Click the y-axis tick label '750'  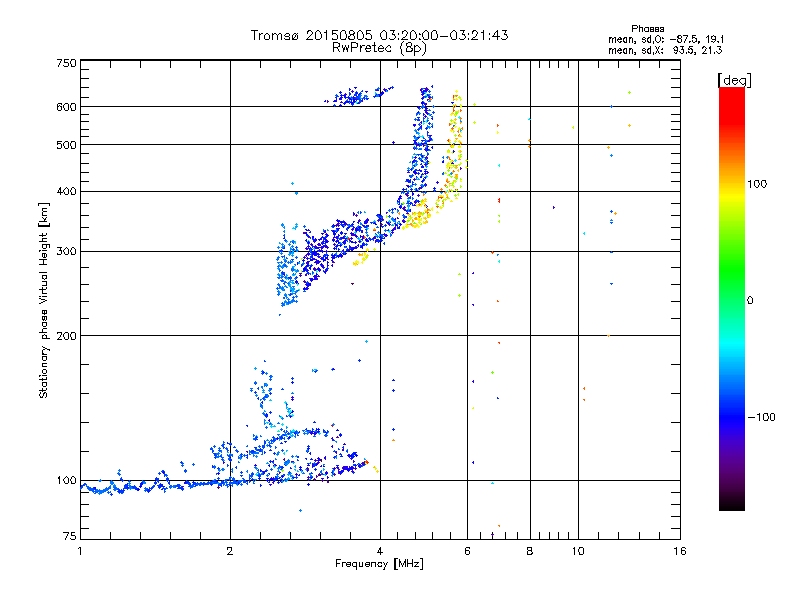pyautogui.click(x=66, y=63)
